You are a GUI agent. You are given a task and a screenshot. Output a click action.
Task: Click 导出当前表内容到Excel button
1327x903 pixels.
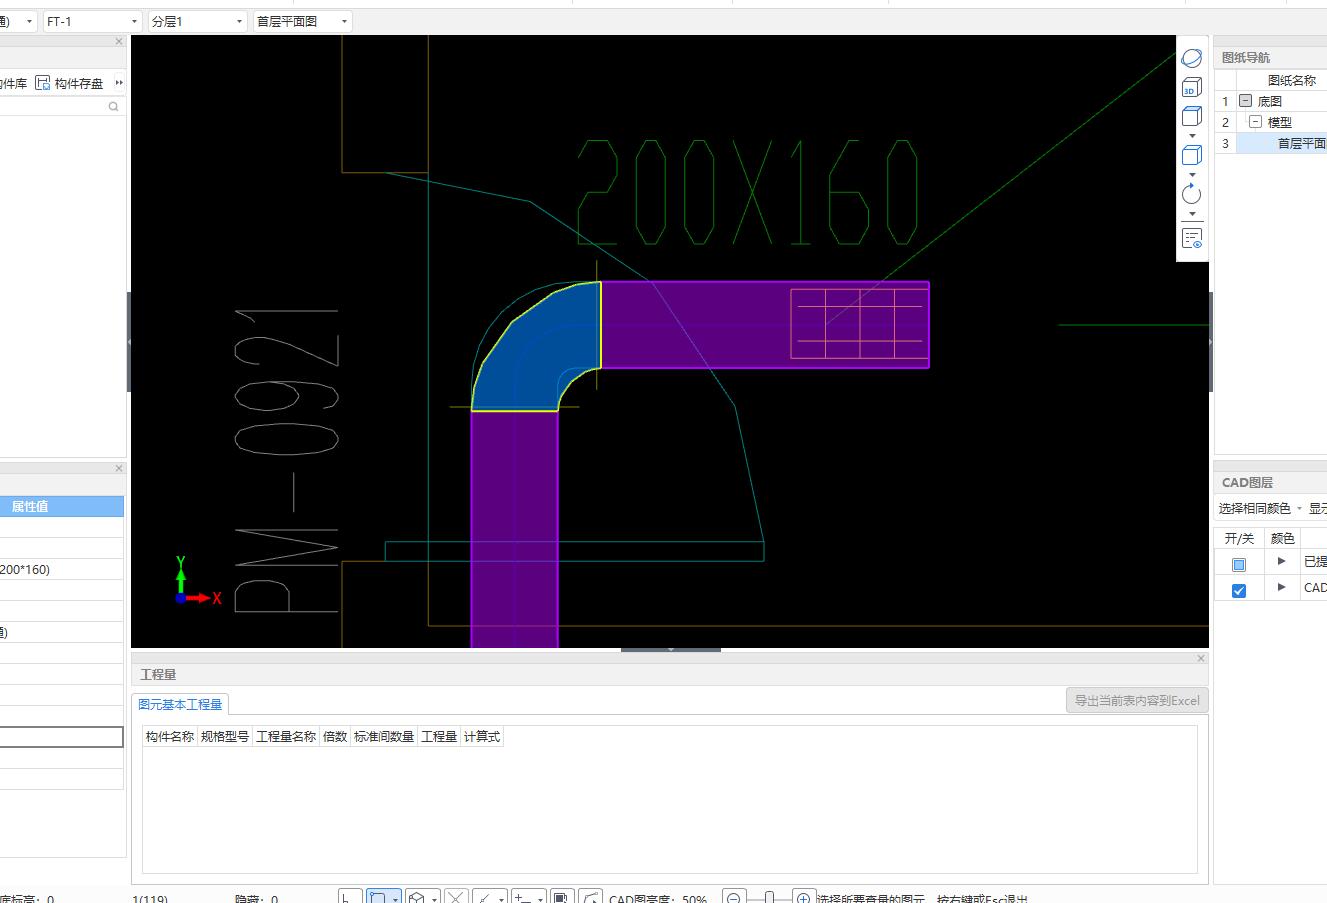pyautogui.click(x=1137, y=700)
